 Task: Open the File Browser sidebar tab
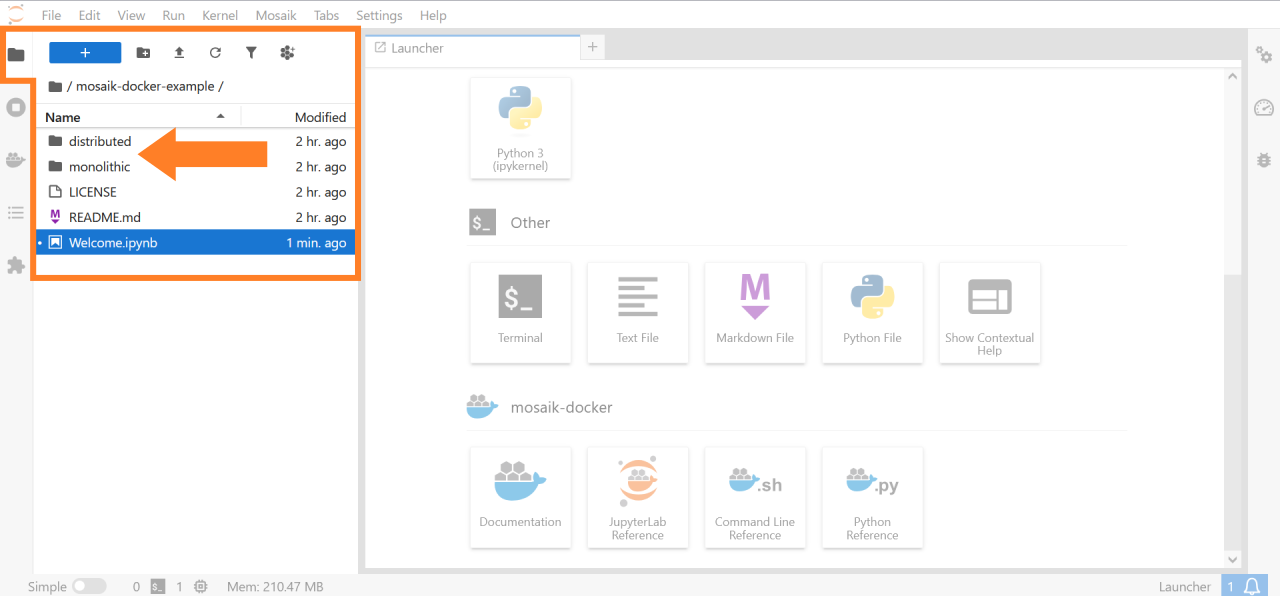click(16, 54)
